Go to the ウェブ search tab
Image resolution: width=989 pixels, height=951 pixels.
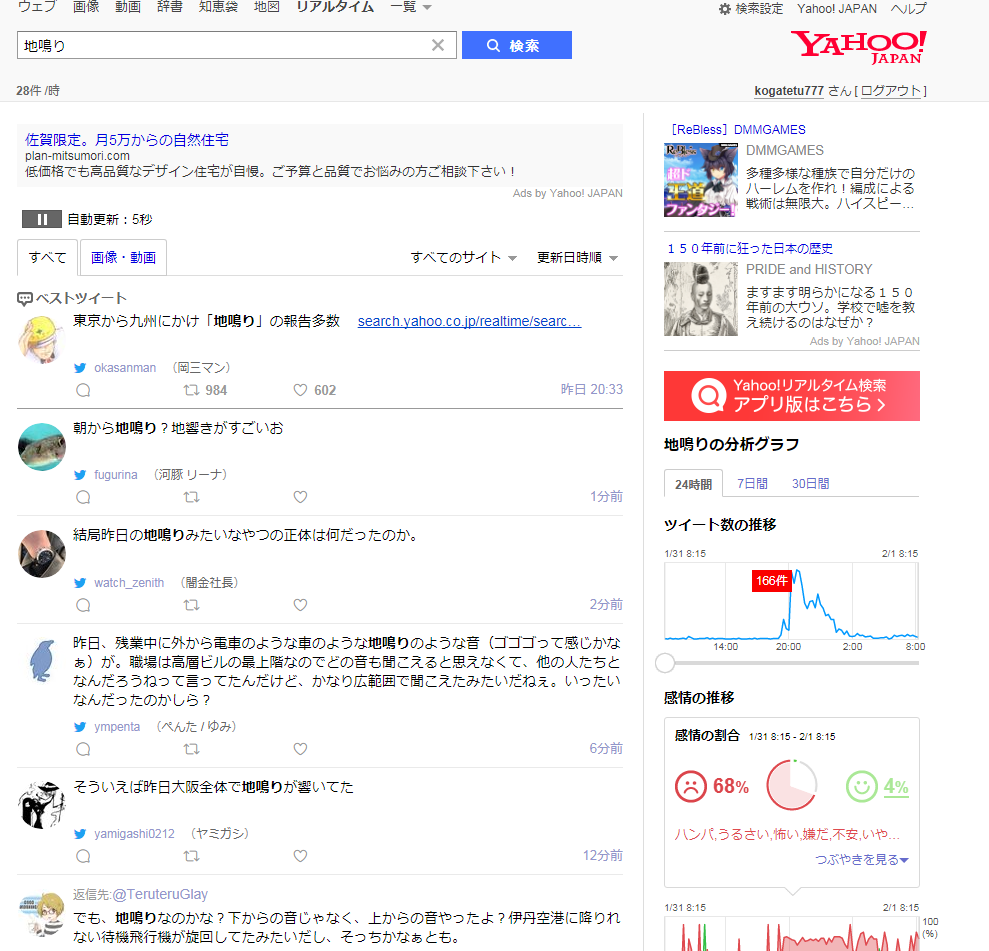click(37, 8)
